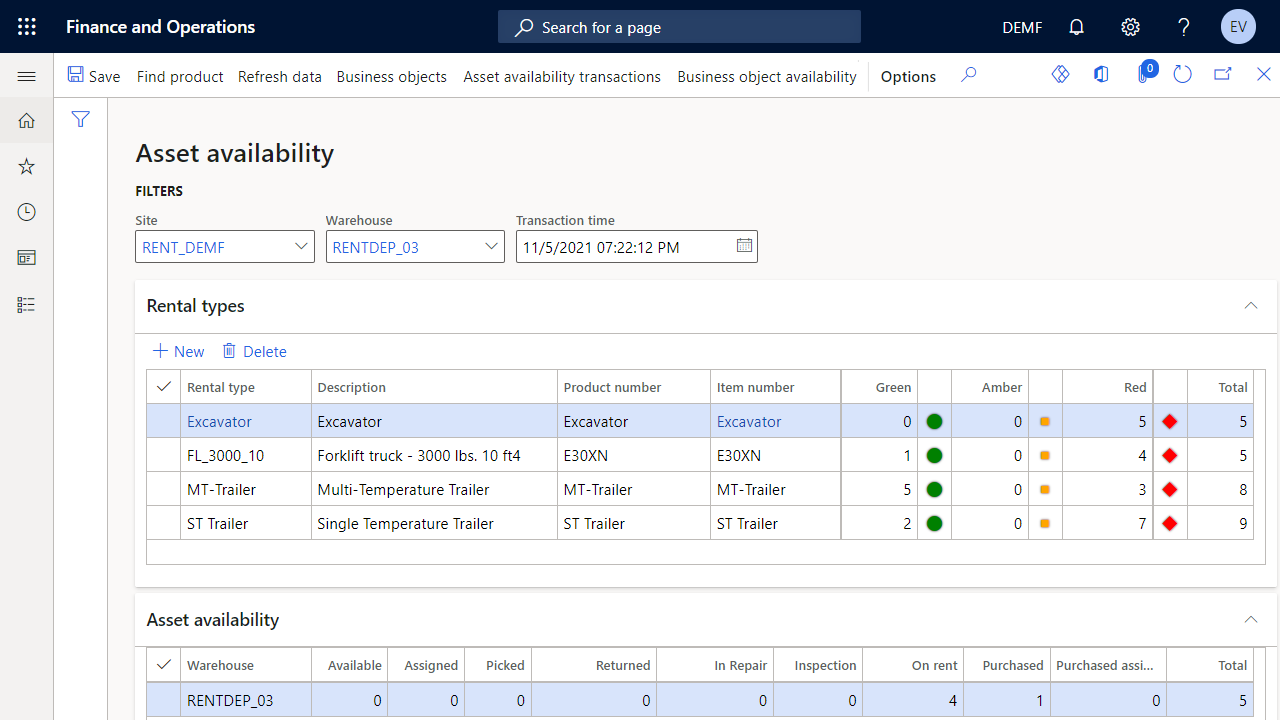Open the Excavator item number link
Image resolution: width=1280 pixels, height=720 pixels.
pos(749,421)
